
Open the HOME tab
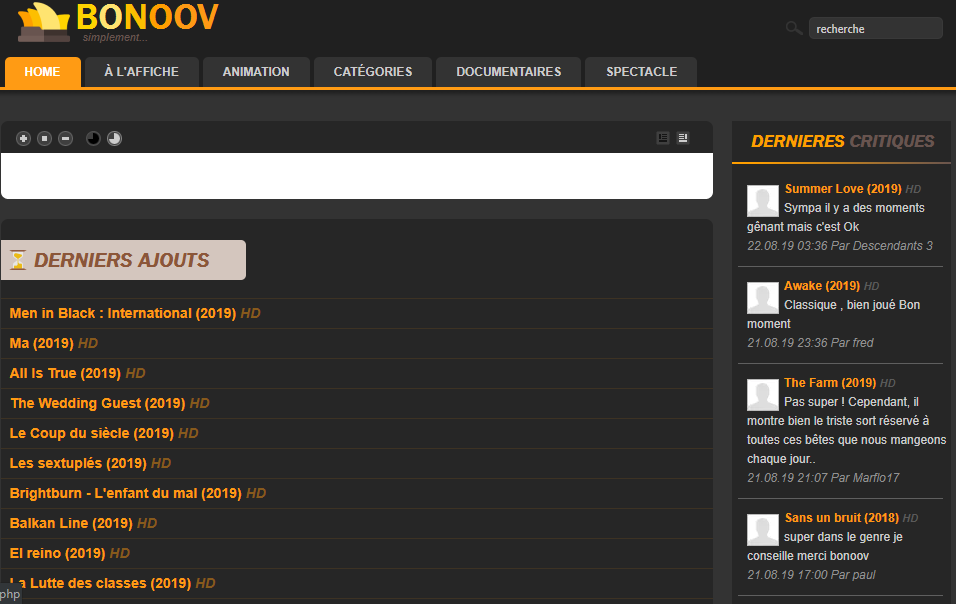(43, 72)
